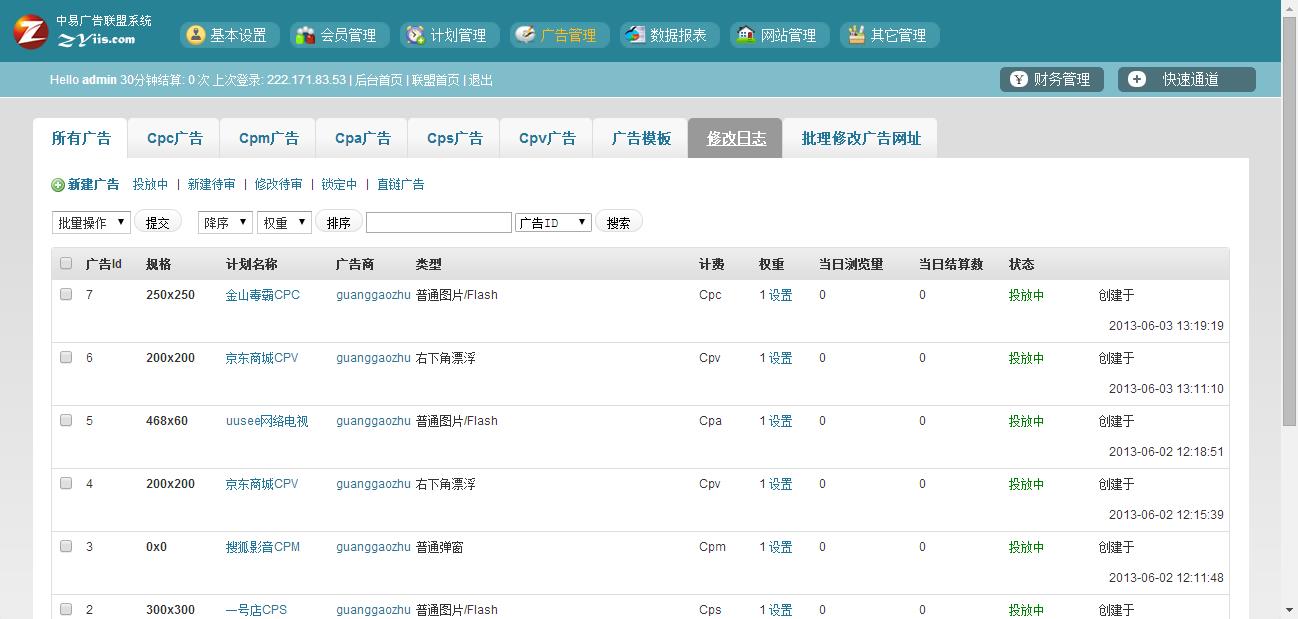The width and height of the screenshot is (1298, 619).
Task: Click 投放中 status for ad 6
Action: pyautogui.click(x=1026, y=358)
